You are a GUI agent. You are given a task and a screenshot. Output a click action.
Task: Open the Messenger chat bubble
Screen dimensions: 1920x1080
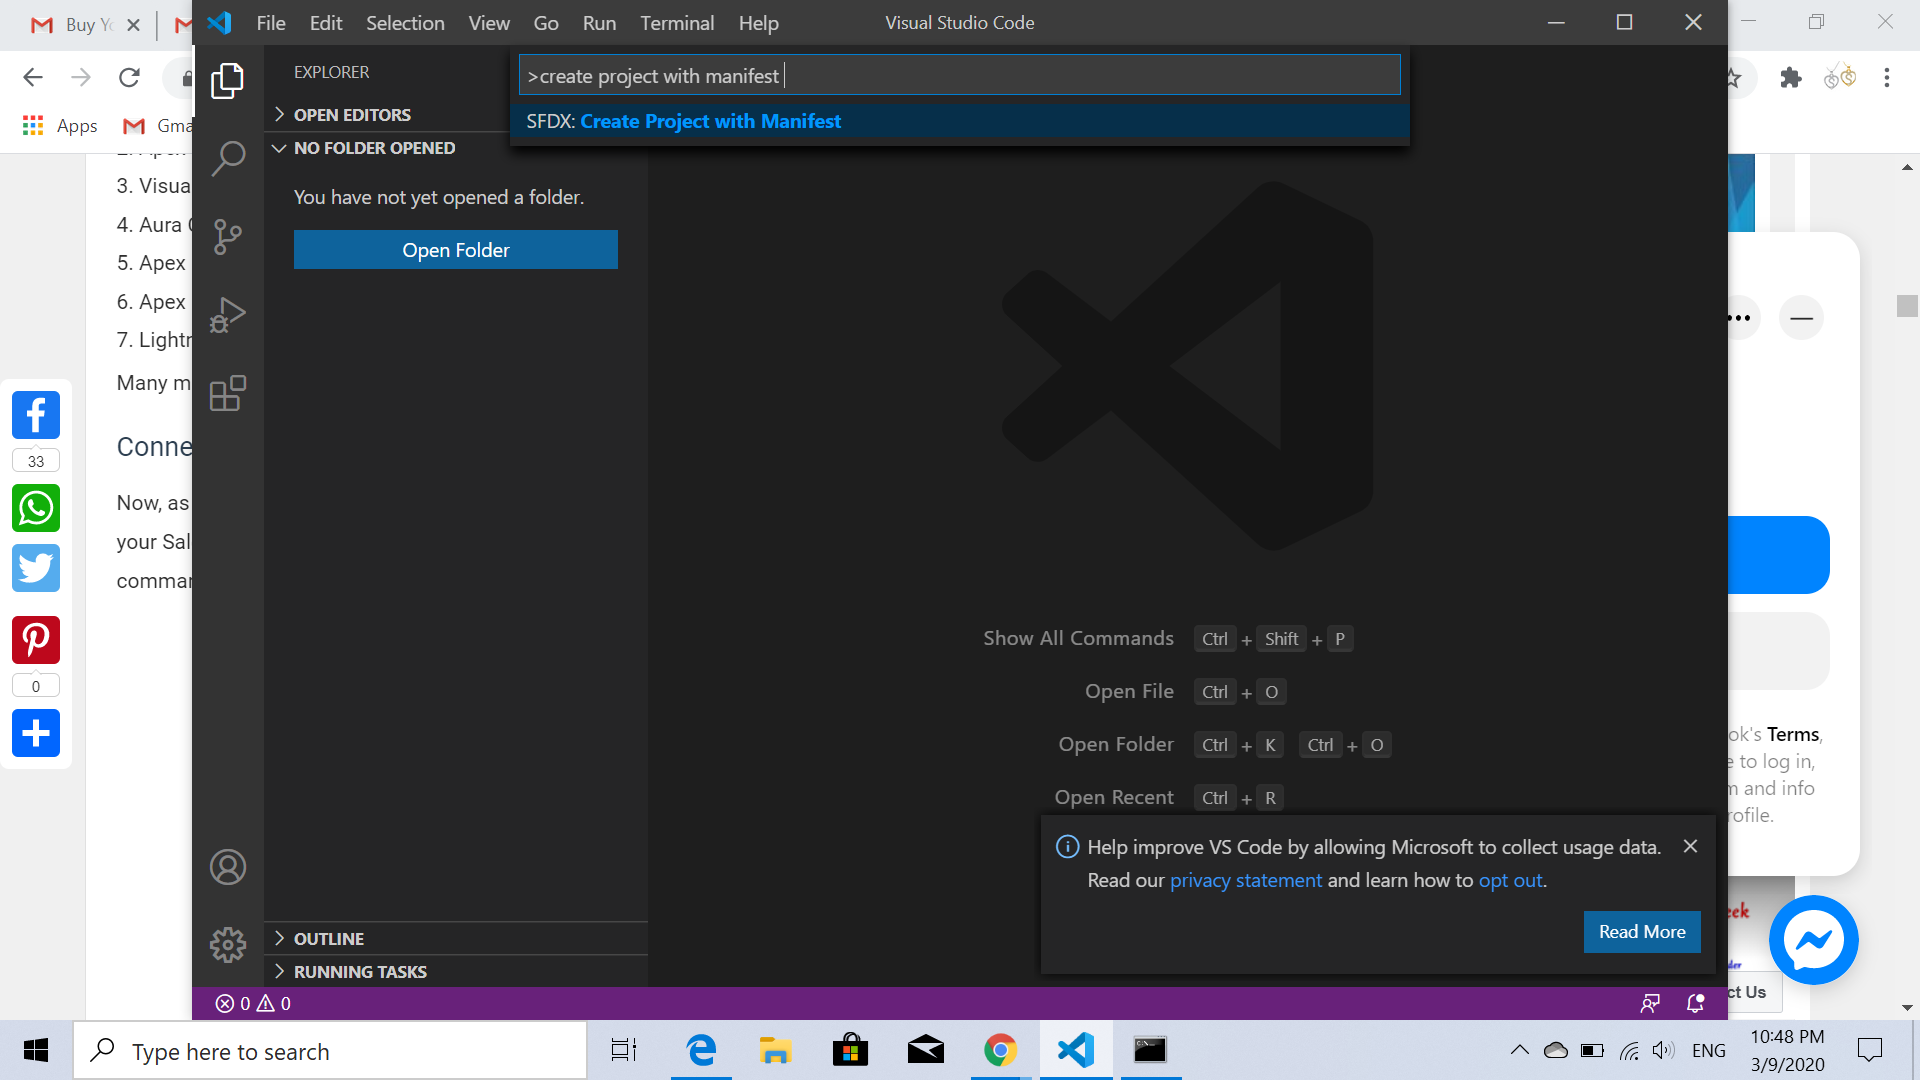(1813, 940)
